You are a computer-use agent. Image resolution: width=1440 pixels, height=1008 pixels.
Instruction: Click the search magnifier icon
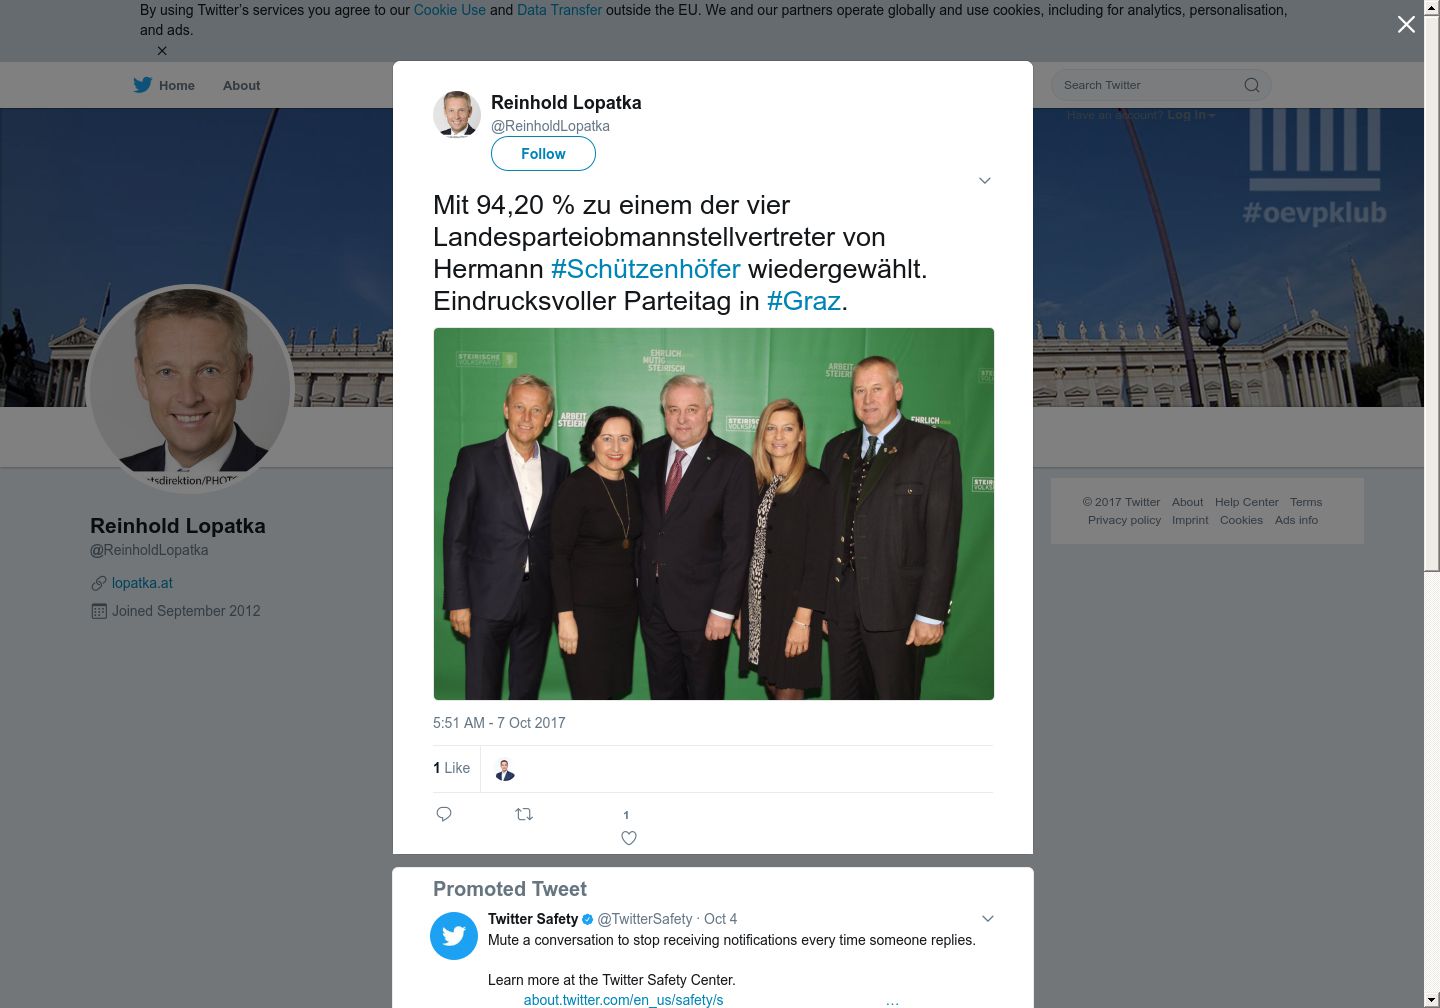(x=1251, y=85)
